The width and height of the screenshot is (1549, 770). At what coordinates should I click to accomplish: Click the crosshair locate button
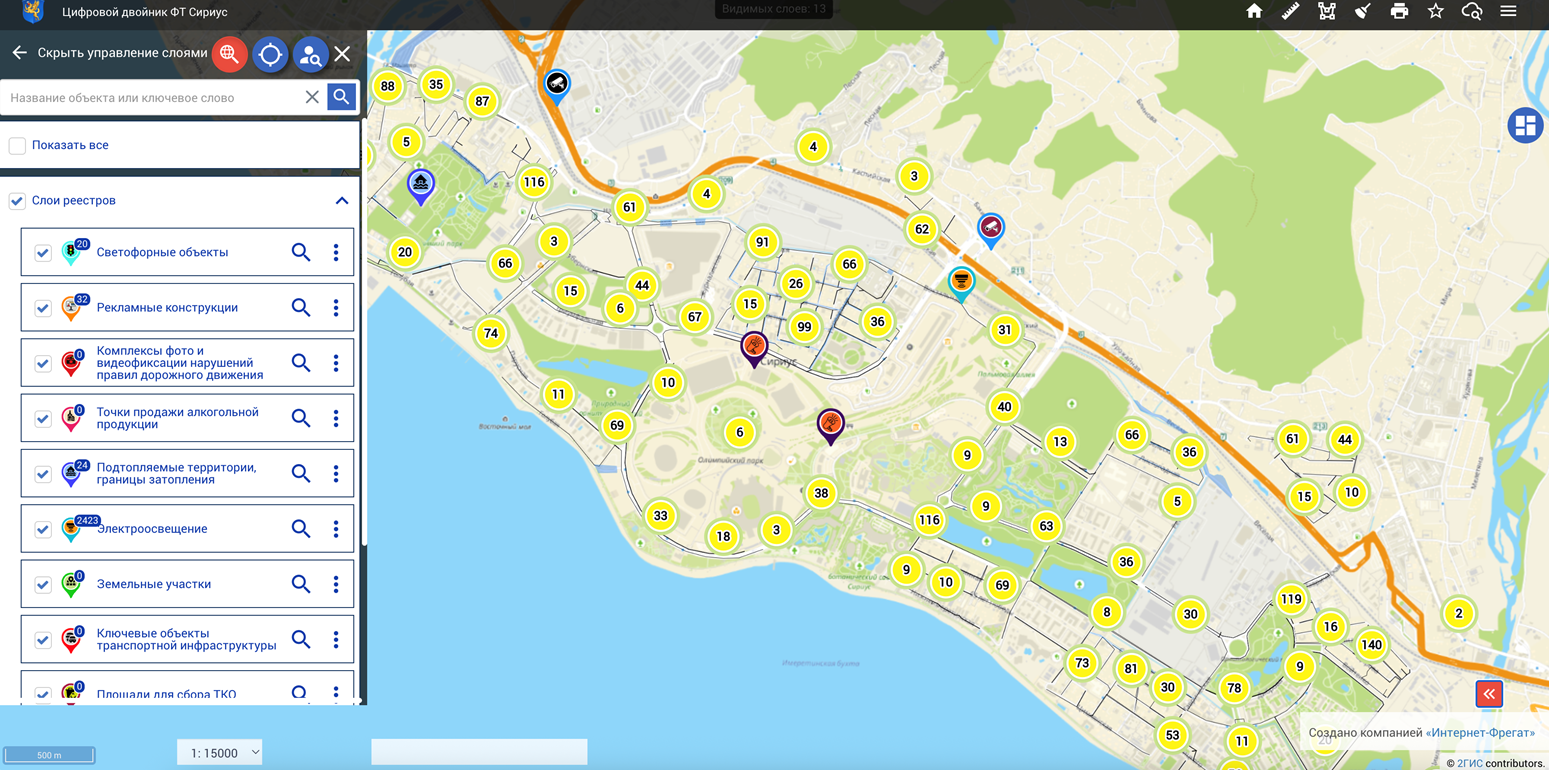point(270,54)
